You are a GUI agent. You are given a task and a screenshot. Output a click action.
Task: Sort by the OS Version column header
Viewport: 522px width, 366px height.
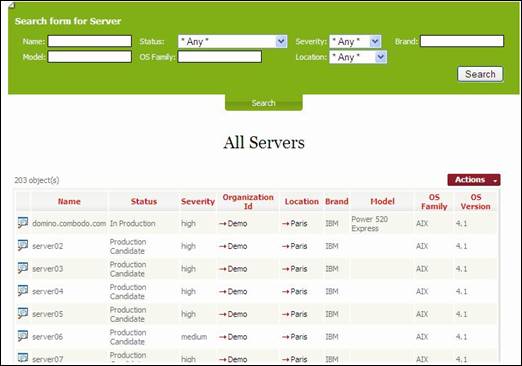point(475,202)
